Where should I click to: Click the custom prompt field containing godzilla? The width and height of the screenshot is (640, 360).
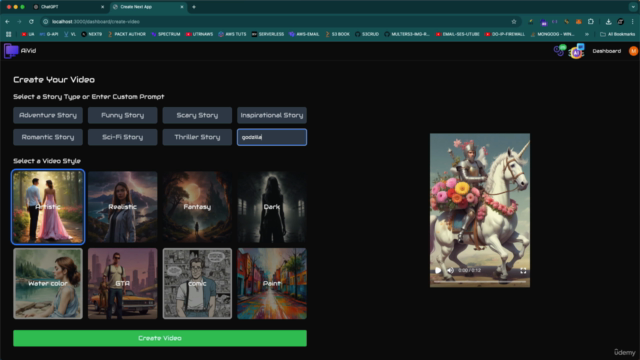point(272,137)
